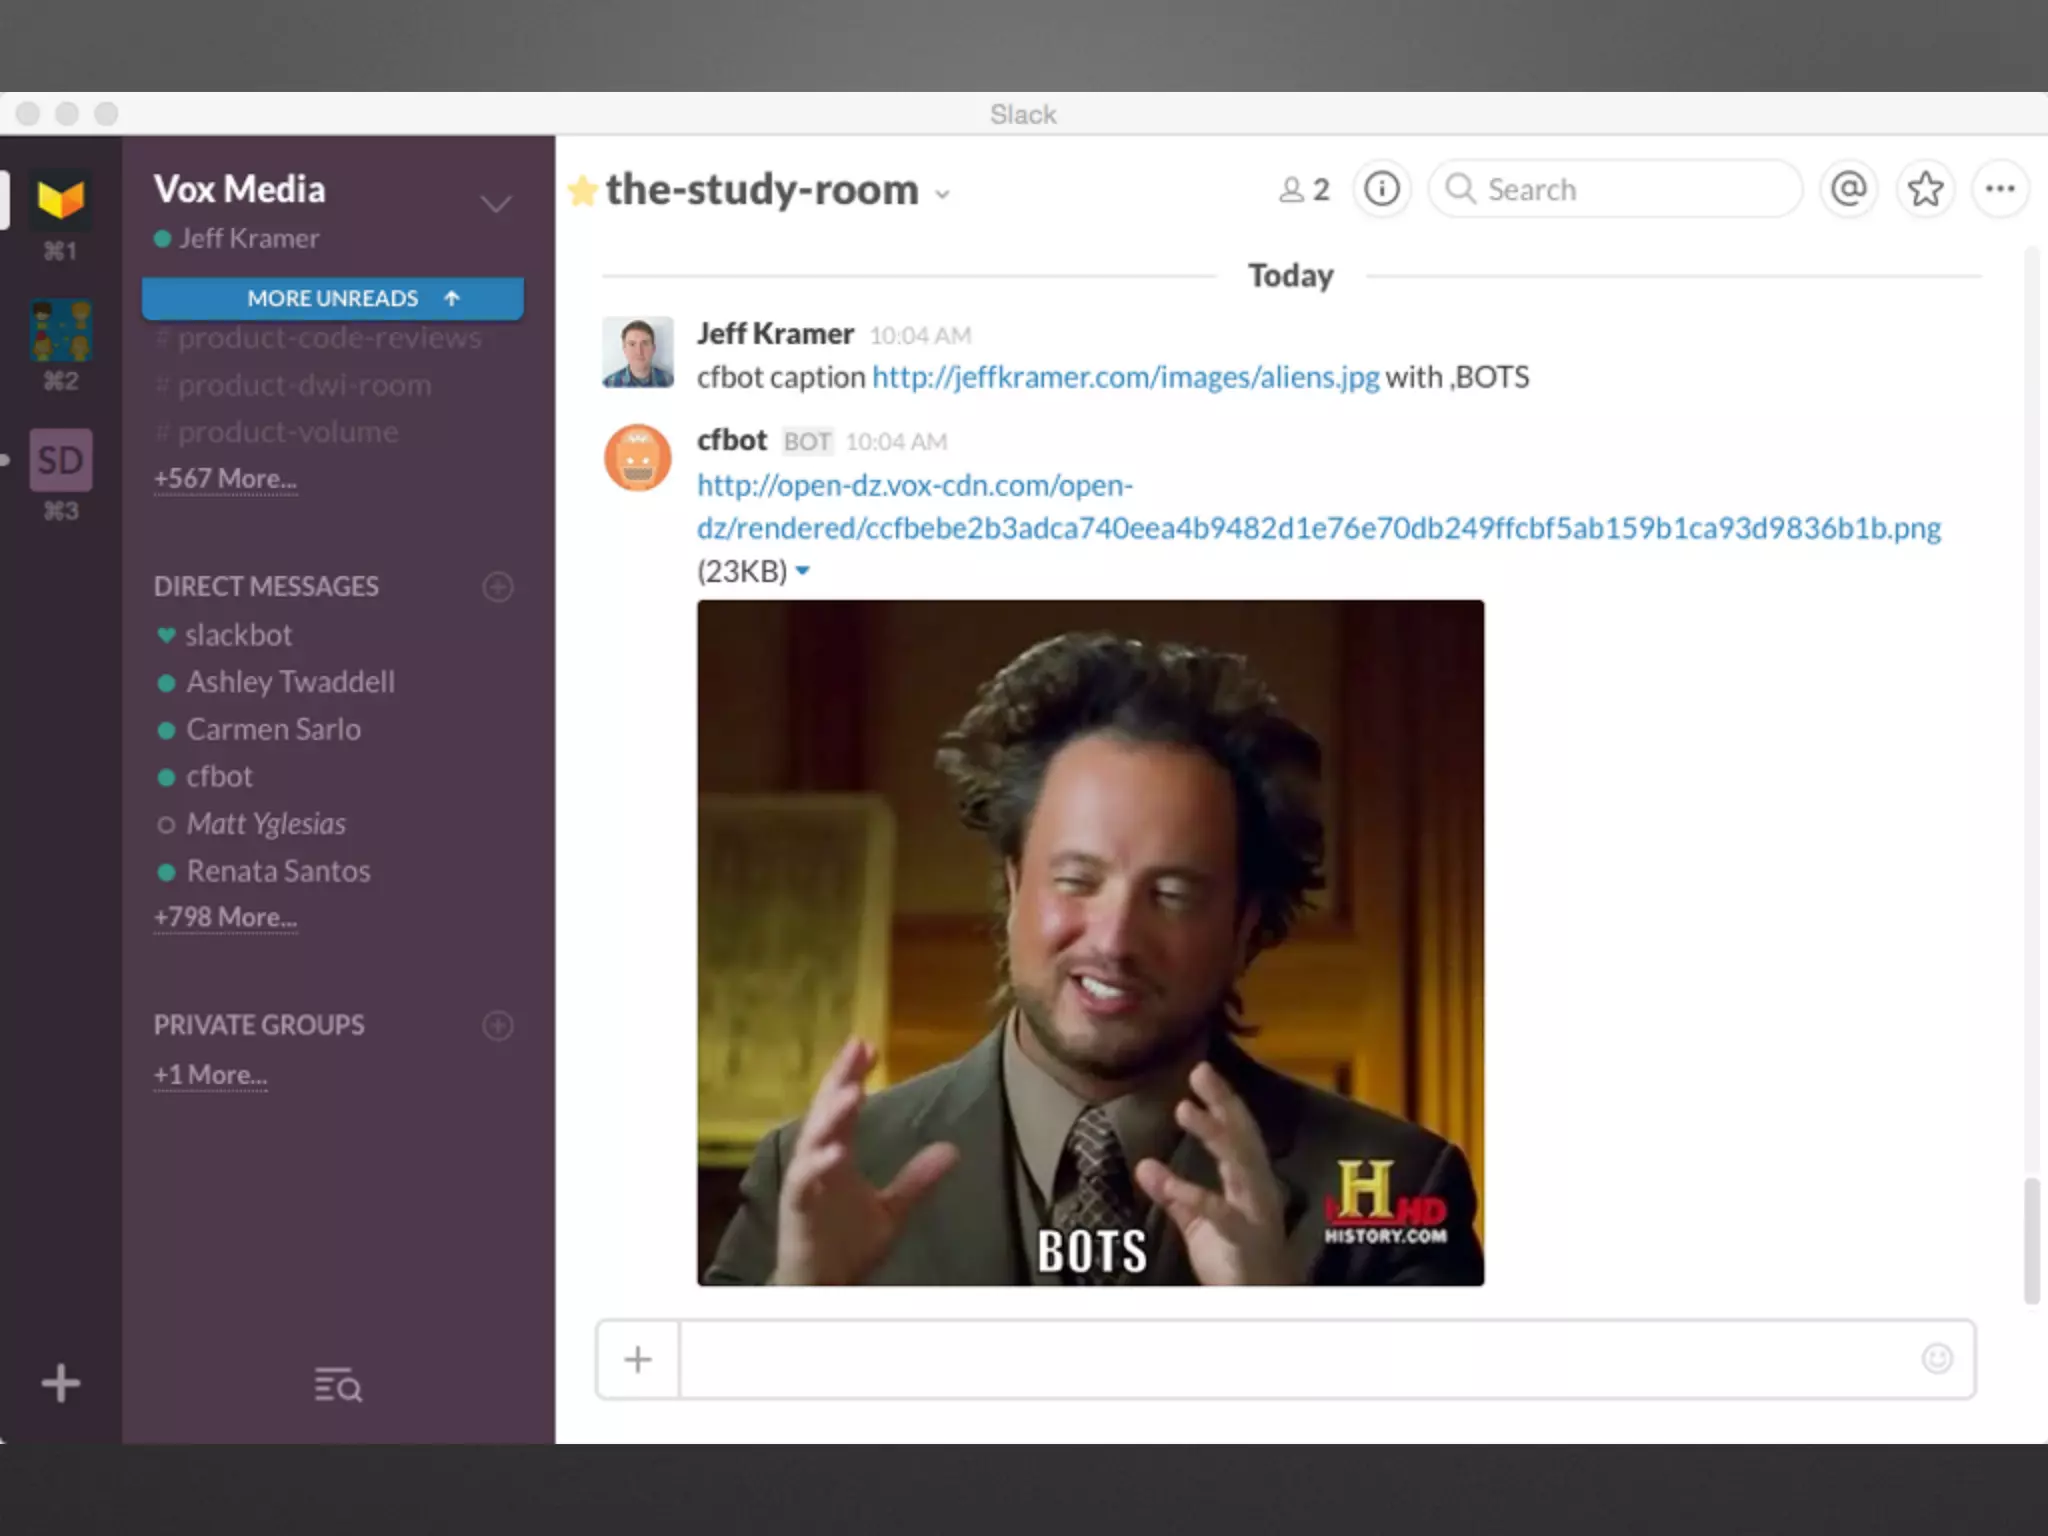Click cfbot's avatar in the message
Viewport: 2048px width, 1536px height.
(638, 458)
